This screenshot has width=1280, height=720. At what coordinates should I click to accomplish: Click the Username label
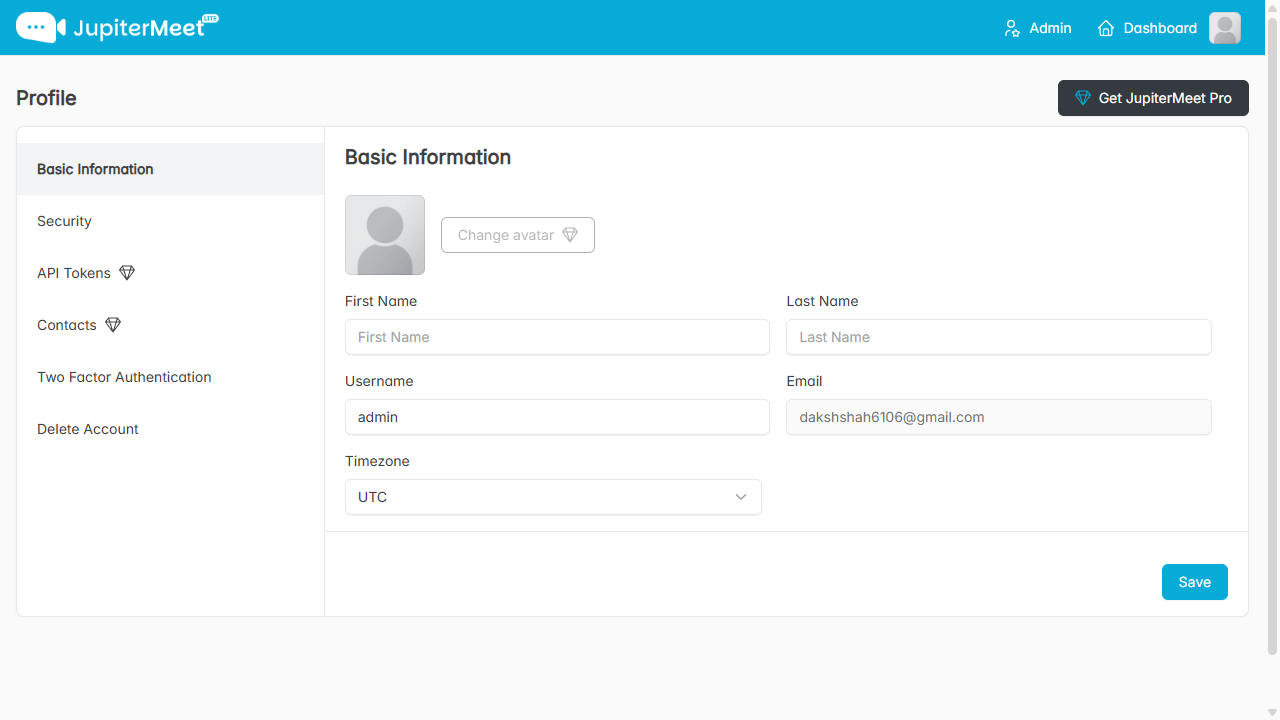(379, 381)
